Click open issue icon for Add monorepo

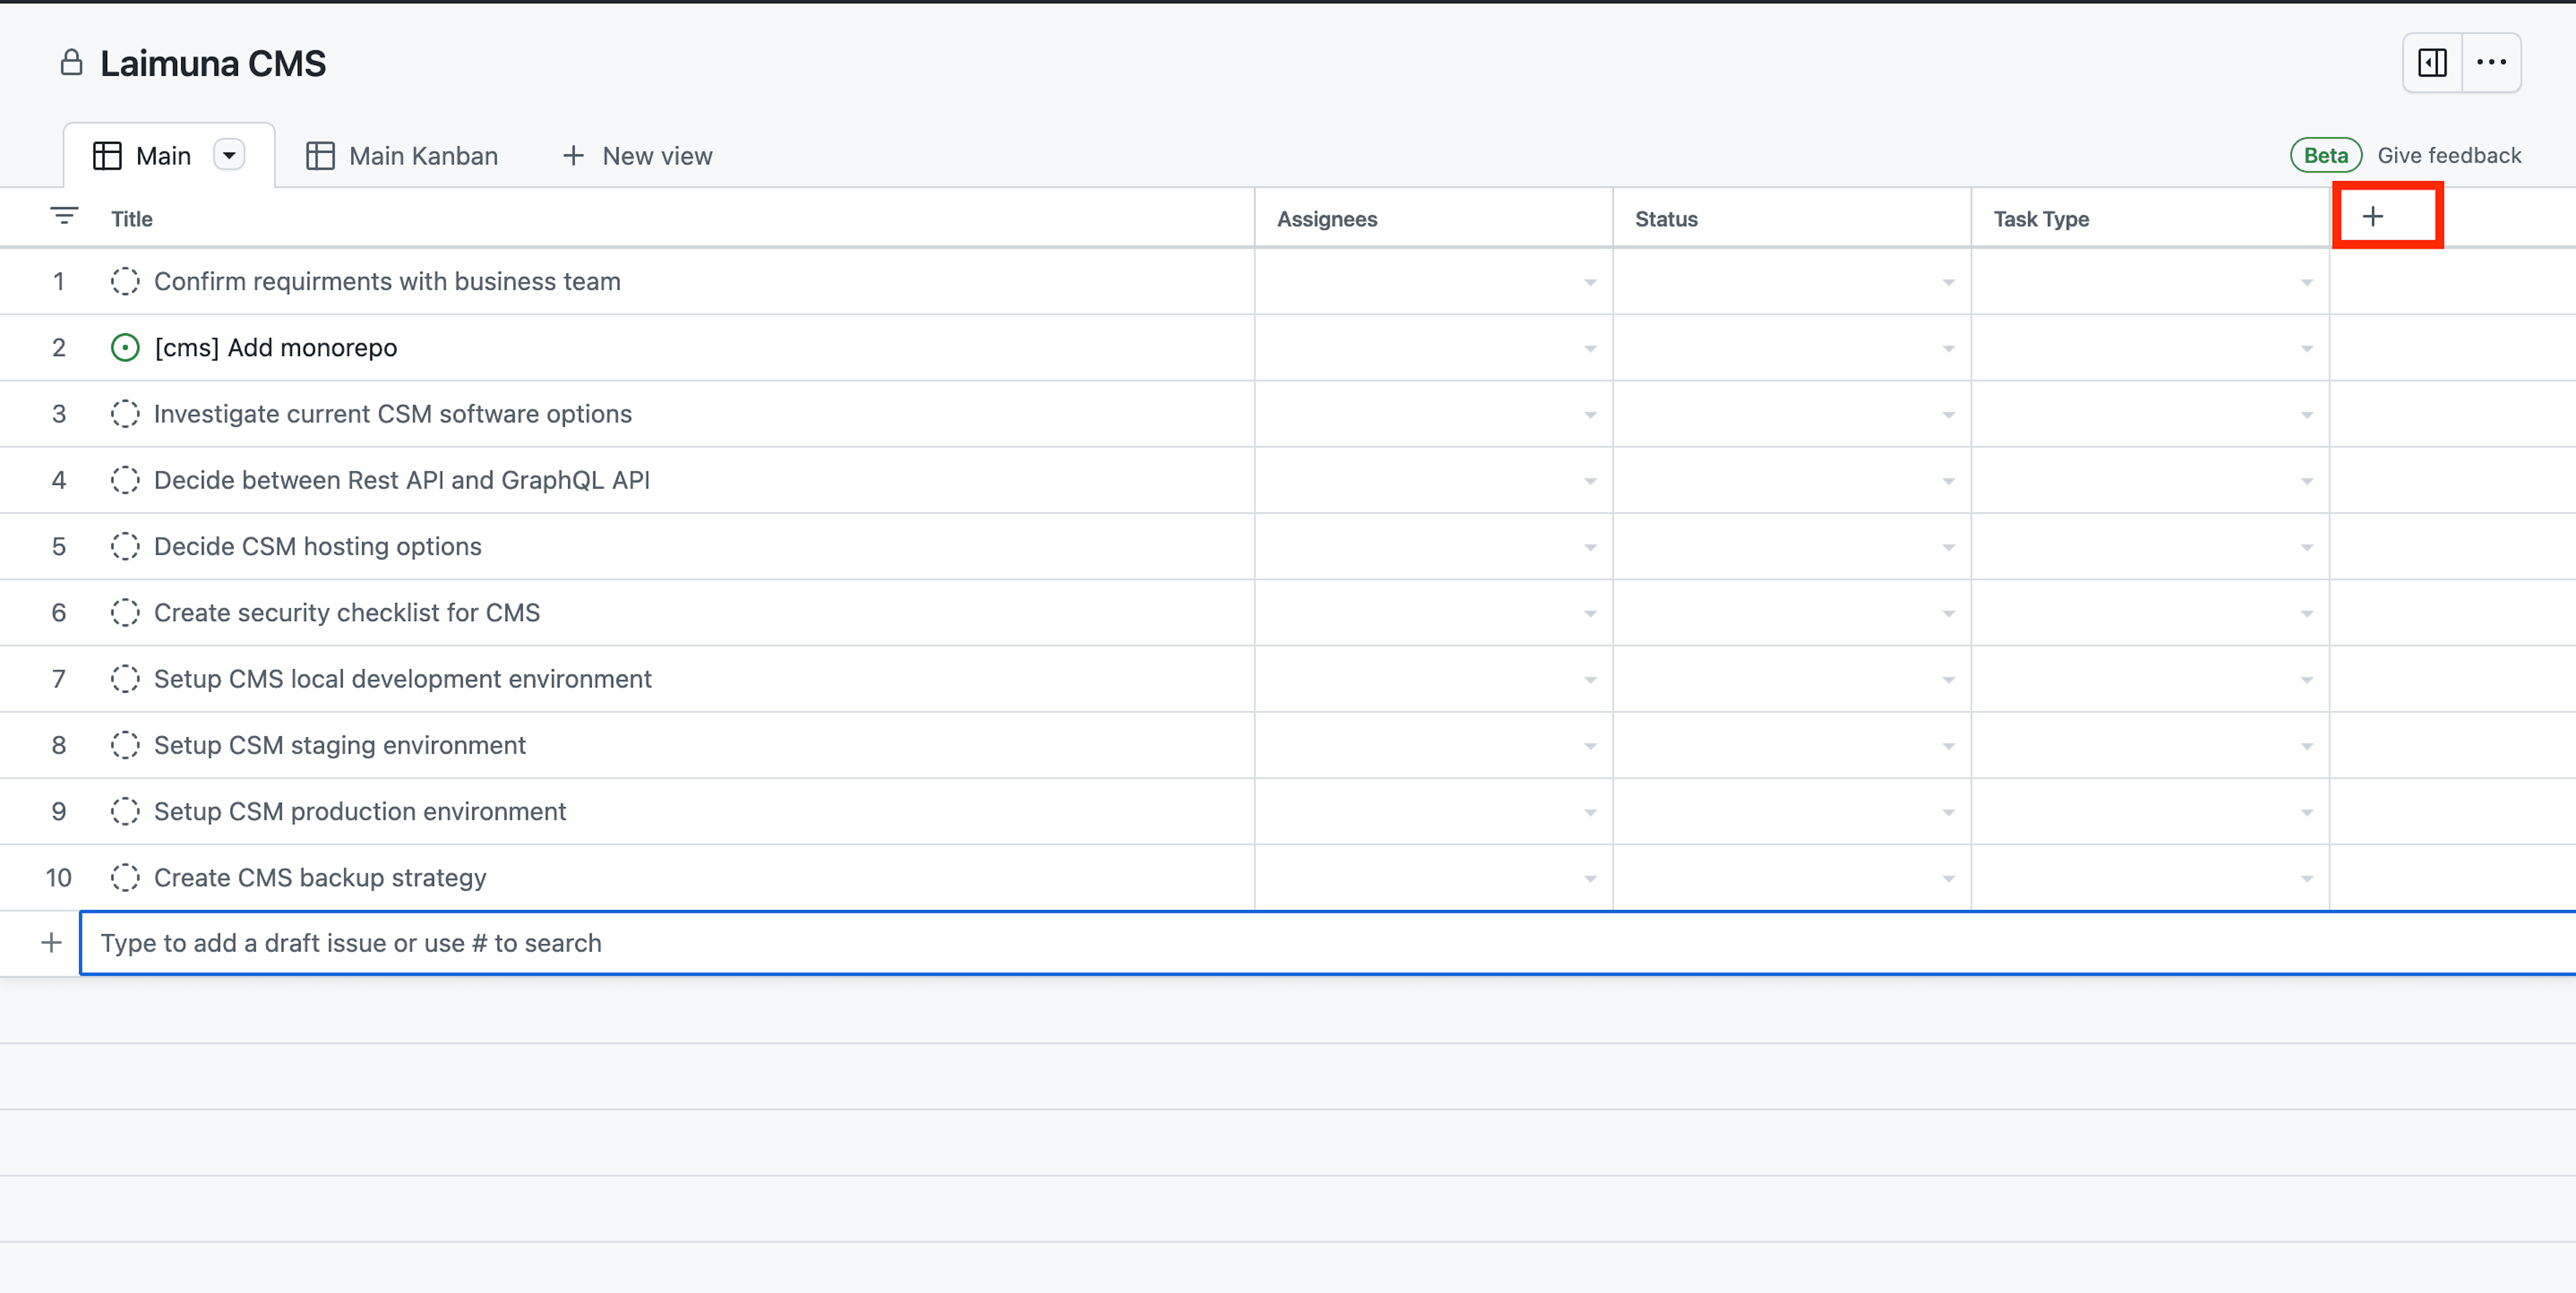click(x=125, y=348)
